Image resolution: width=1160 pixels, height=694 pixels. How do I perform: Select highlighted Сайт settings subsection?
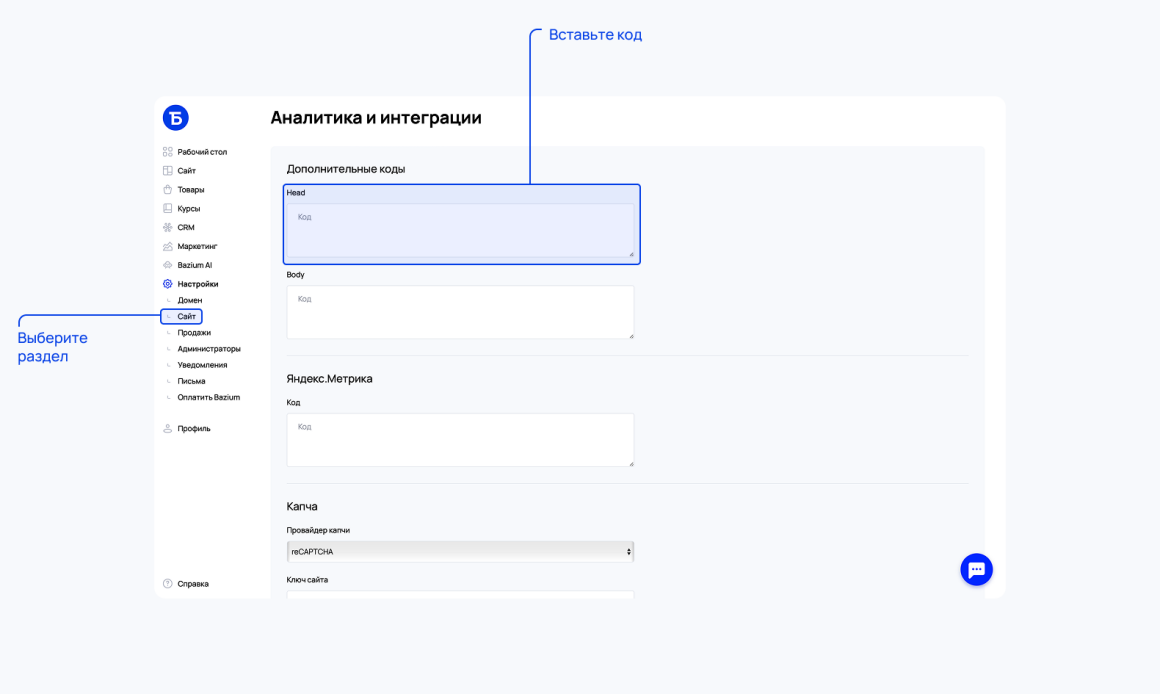pyautogui.click(x=186, y=317)
